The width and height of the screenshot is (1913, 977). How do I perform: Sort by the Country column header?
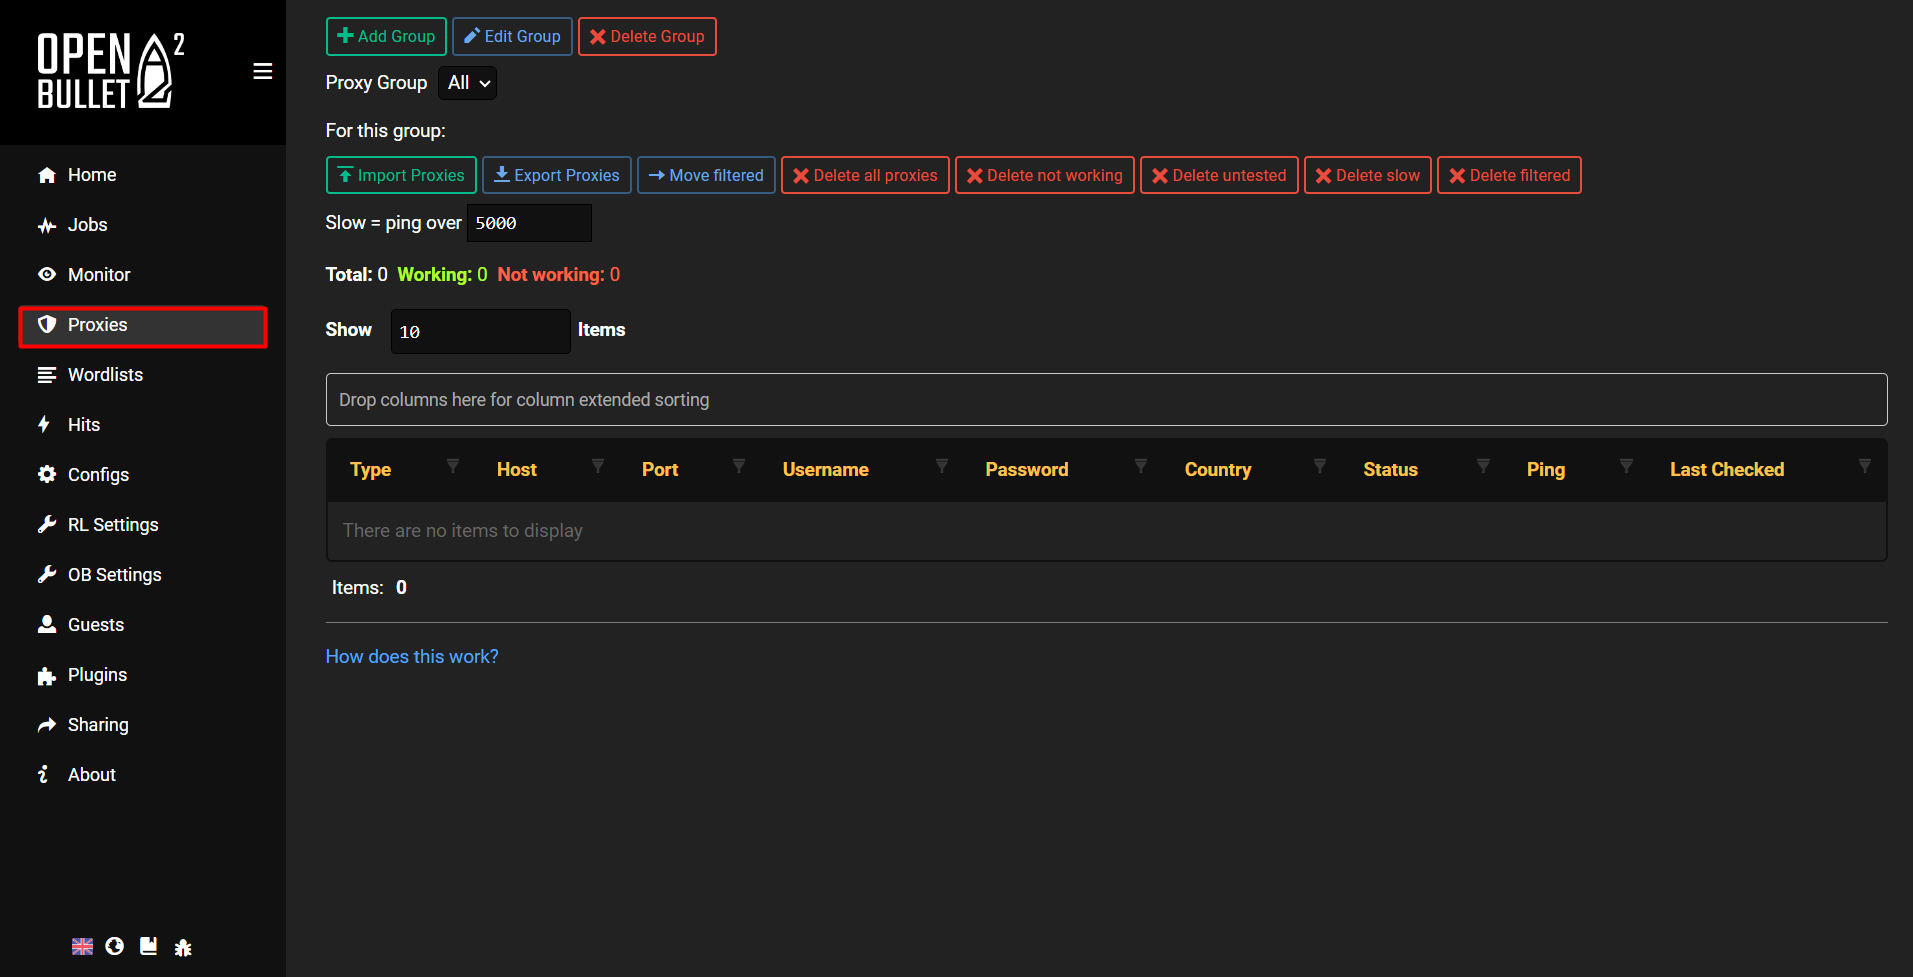(1218, 470)
